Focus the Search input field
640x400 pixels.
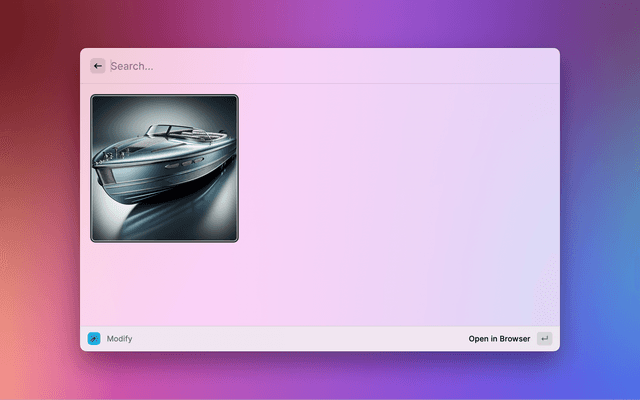320,66
